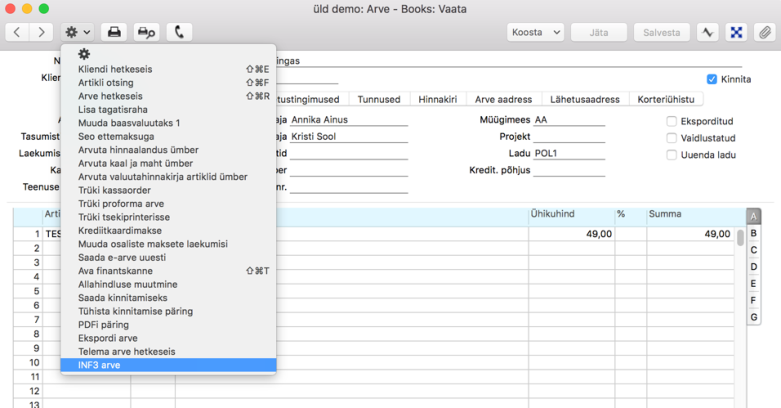Screen dimensions: 781x408
Task: Switch to the Tunnused tab
Action: 379,99
